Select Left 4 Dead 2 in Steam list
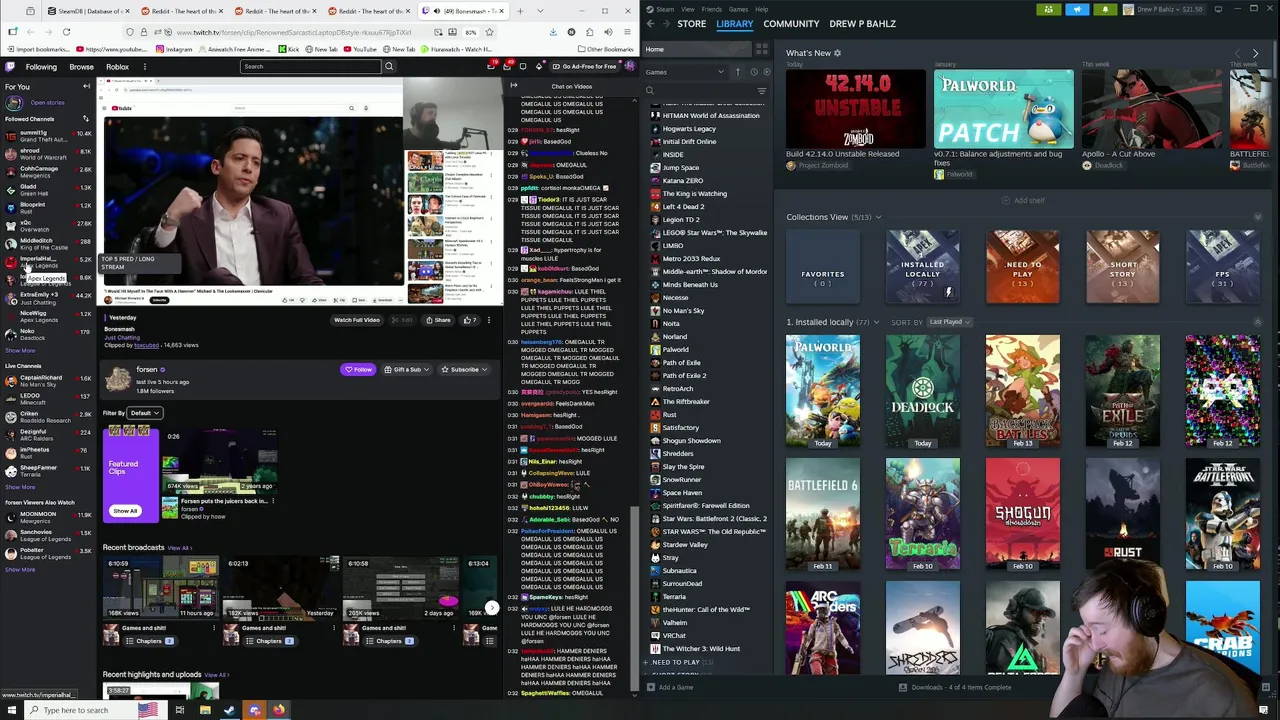Image resolution: width=1280 pixels, height=720 pixels. 683,207
